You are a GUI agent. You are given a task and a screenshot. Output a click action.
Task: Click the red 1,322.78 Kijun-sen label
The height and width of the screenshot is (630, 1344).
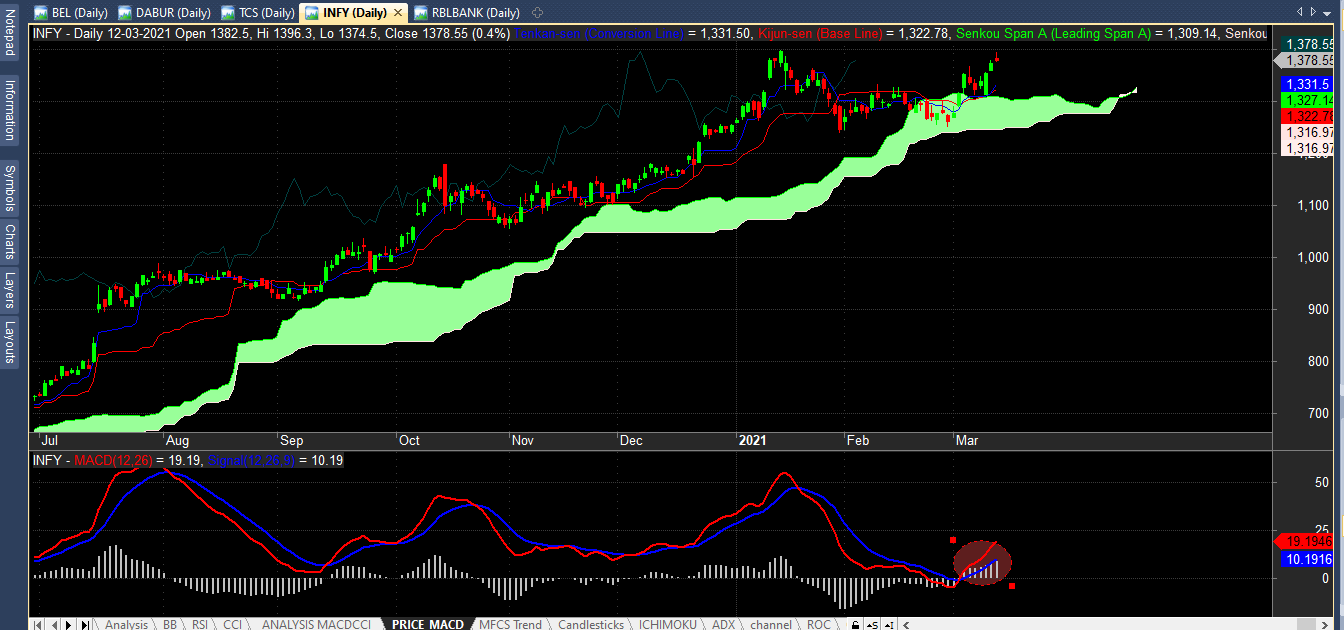(x=1308, y=116)
